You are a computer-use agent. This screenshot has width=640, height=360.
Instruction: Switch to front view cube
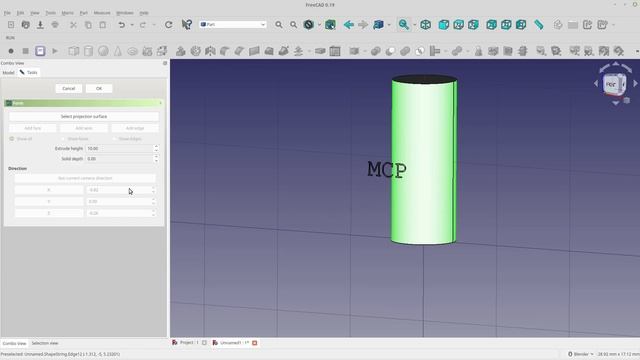coord(444,25)
